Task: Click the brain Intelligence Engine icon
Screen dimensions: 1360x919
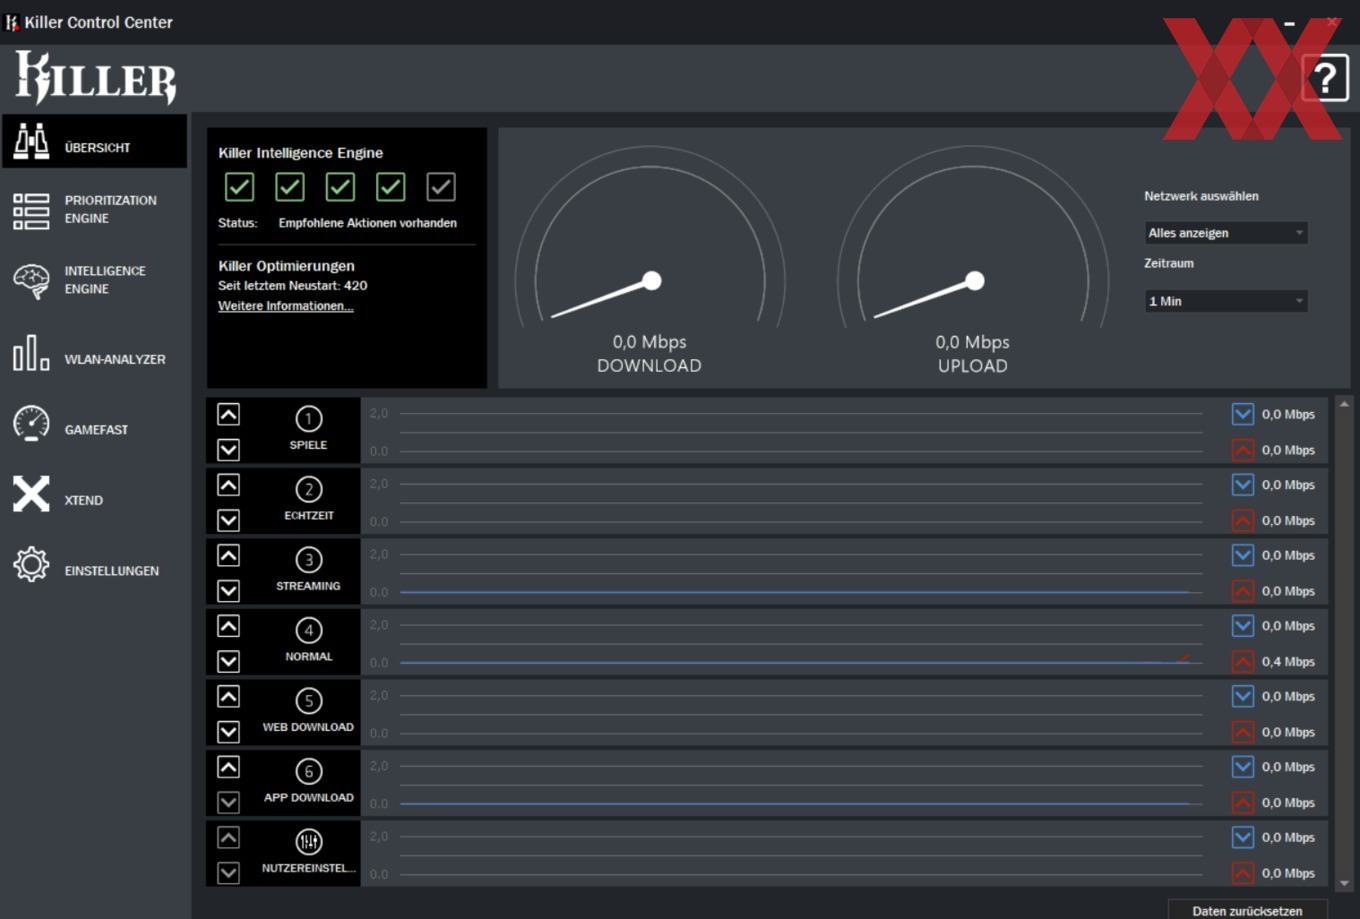Action: [31, 281]
